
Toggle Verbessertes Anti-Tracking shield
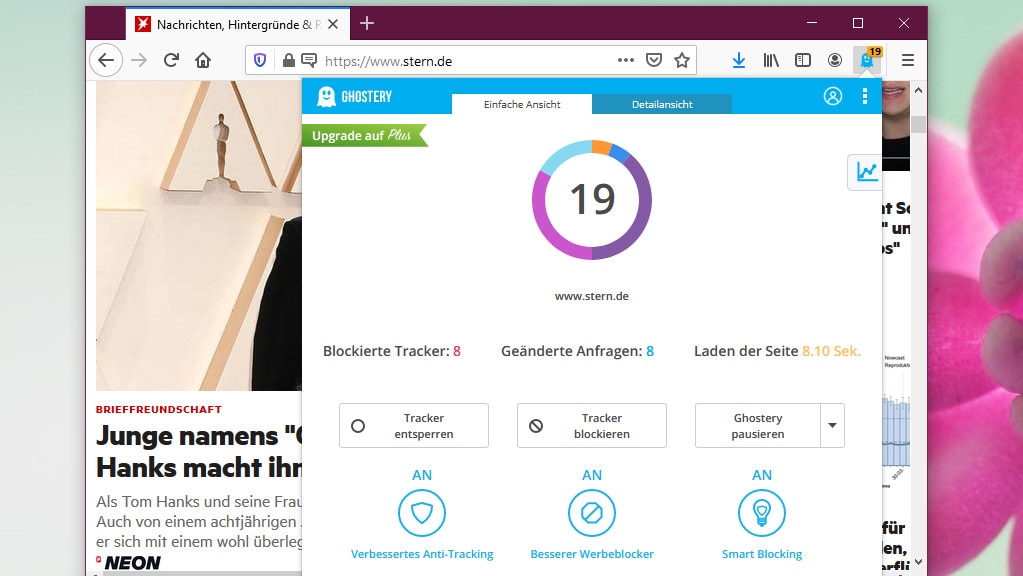coord(422,513)
